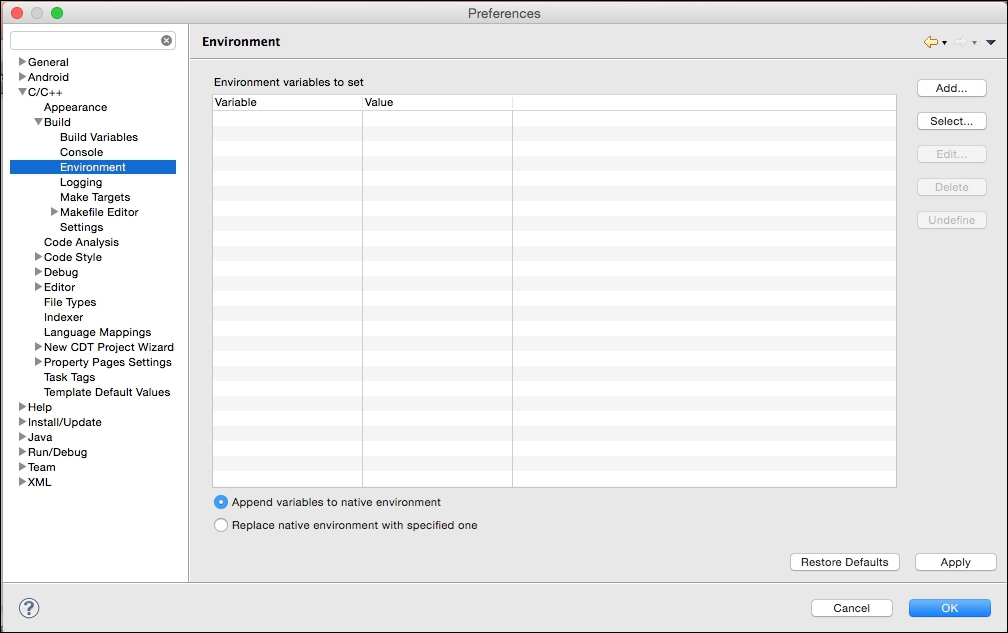Image resolution: width=1008 pixels, height=633 pixels.
Task: Collapse the C/C++ tree node
Action: (22, 92)
